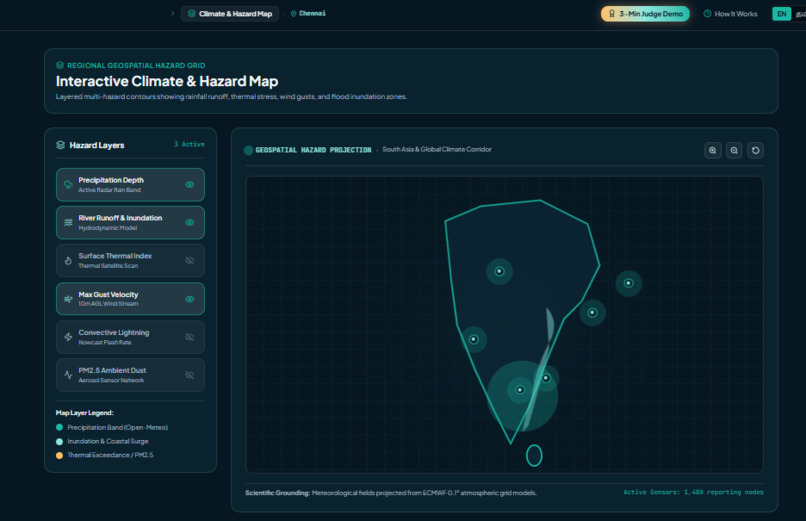Click the teal Precipitation Band legend swatch
This screenshot has height=521, width=806.
60,427
